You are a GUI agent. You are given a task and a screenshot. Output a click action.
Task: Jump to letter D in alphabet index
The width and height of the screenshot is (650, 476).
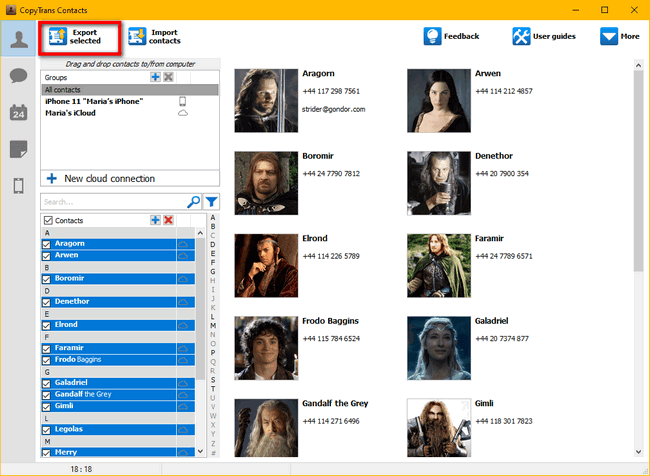[213, 245]
